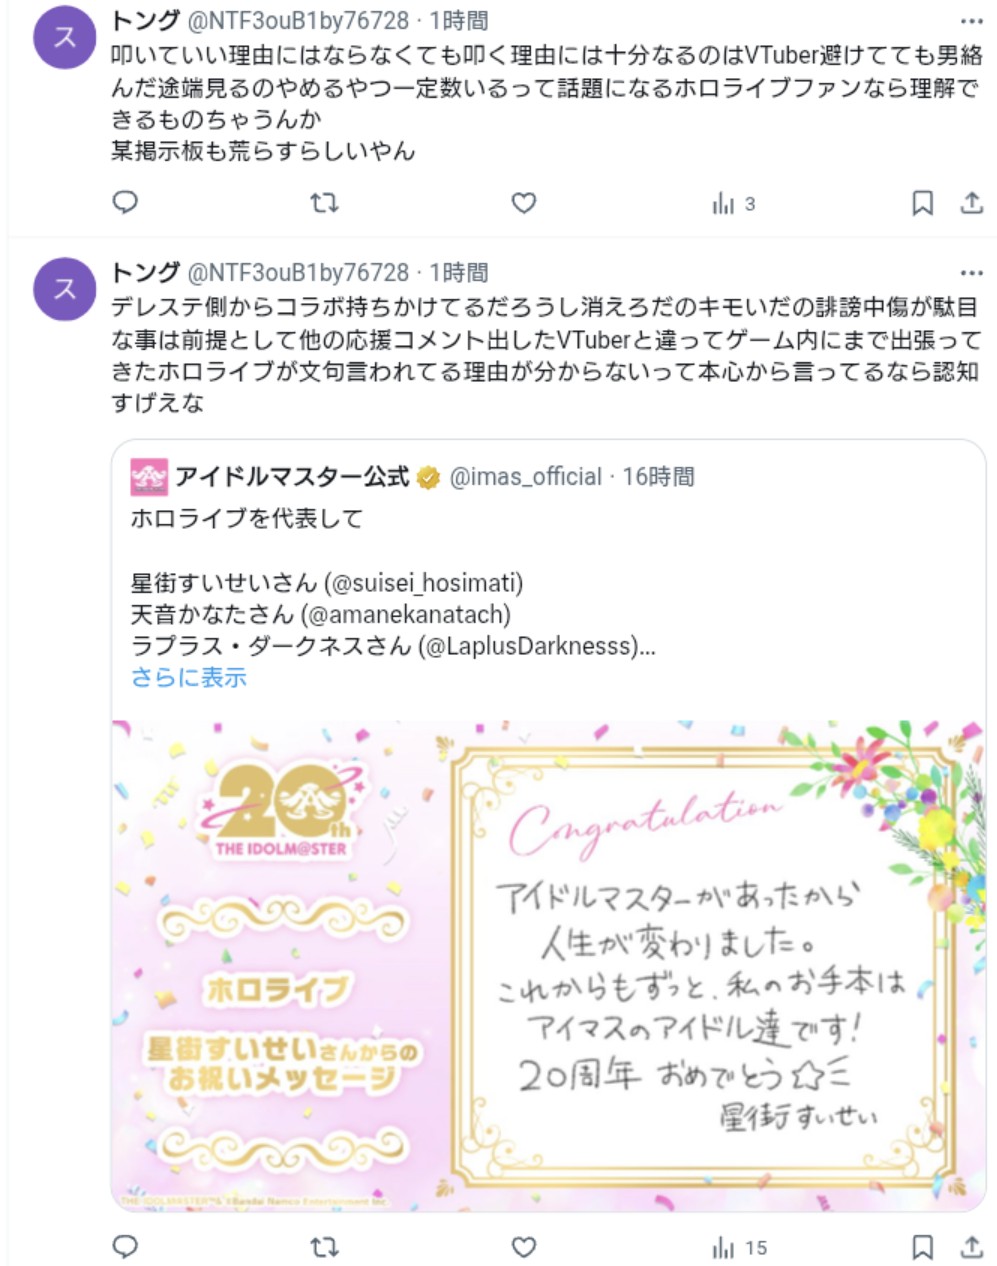Viewport: 997px width, 1266px height.
Task: Share the second tweet
Action: (x=971, y=1247)
